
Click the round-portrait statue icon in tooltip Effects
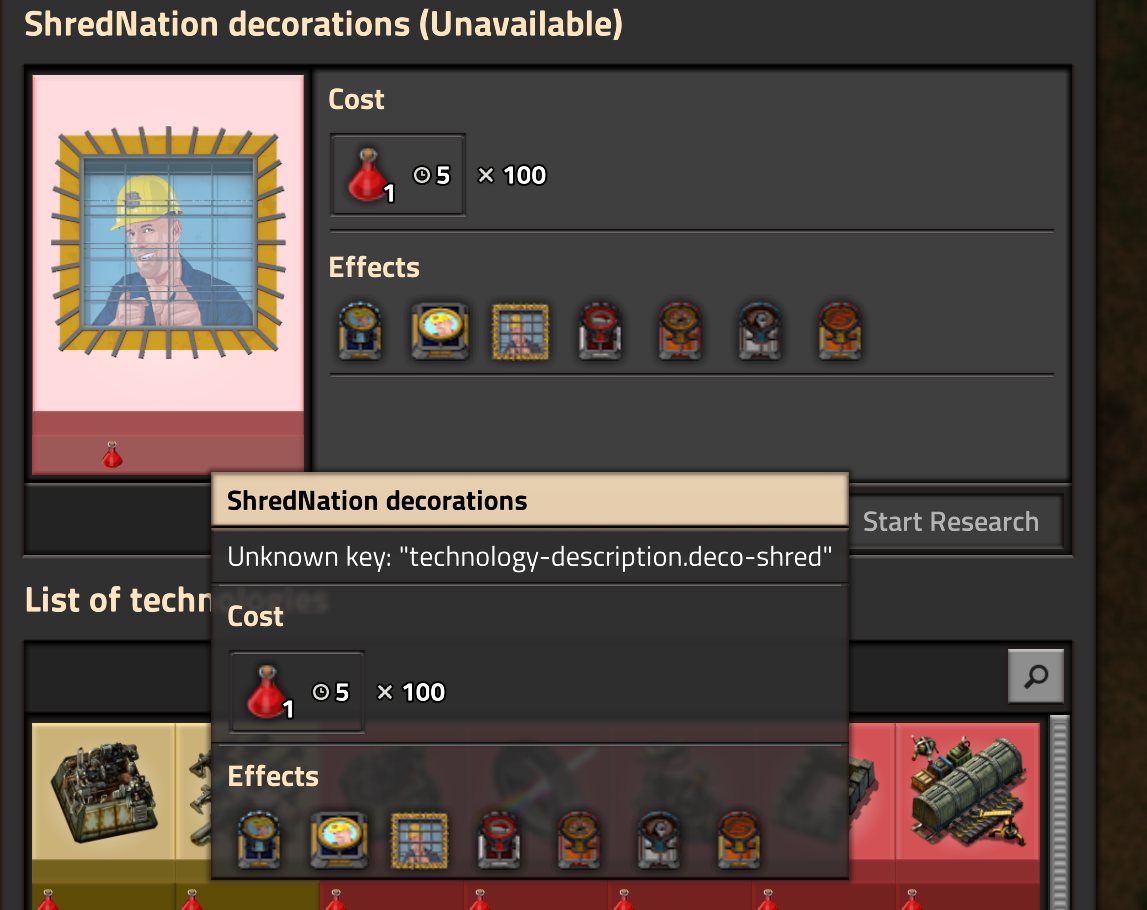(339, 841)
